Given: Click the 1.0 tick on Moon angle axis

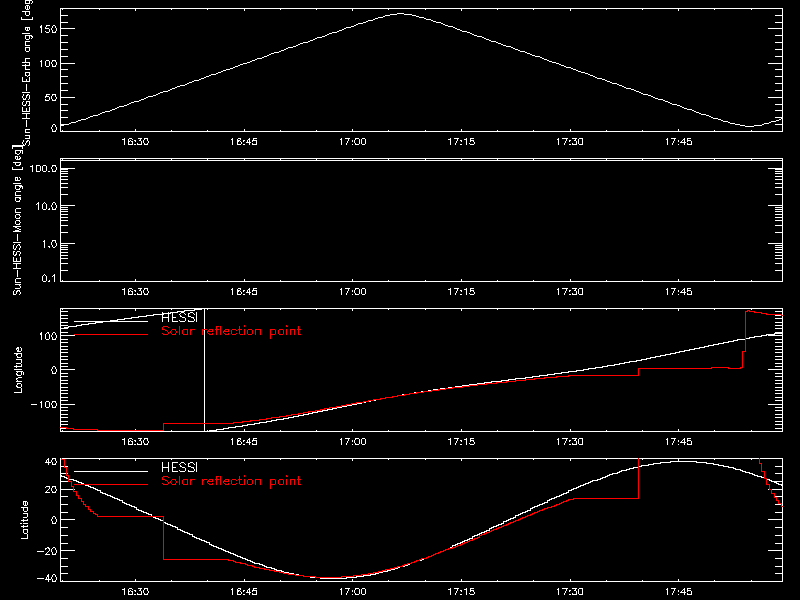Looking at the screenshot, I should pos(49,244).
